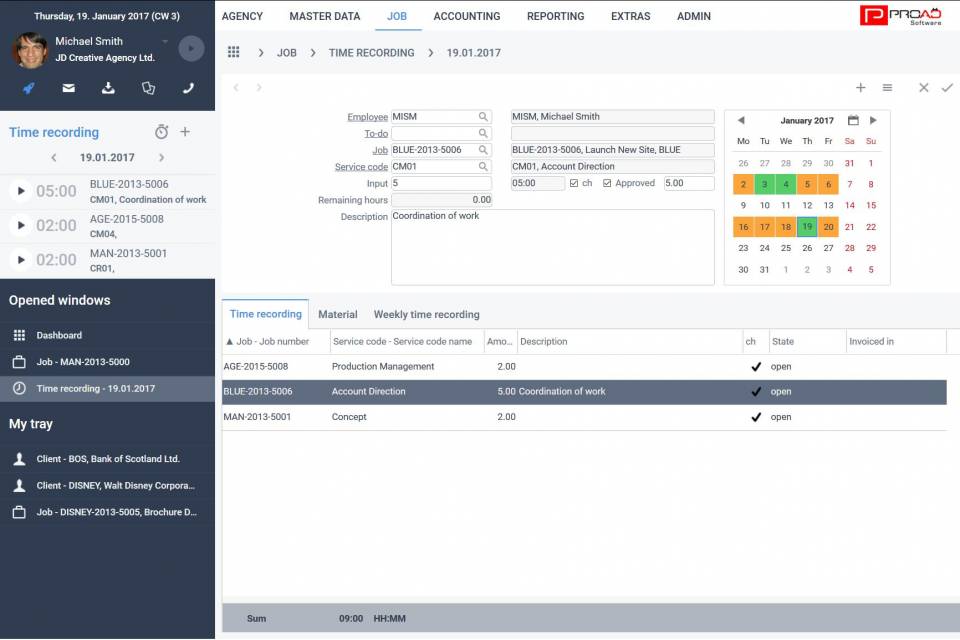Open the mail envelope icon

[x=69, y=88]
